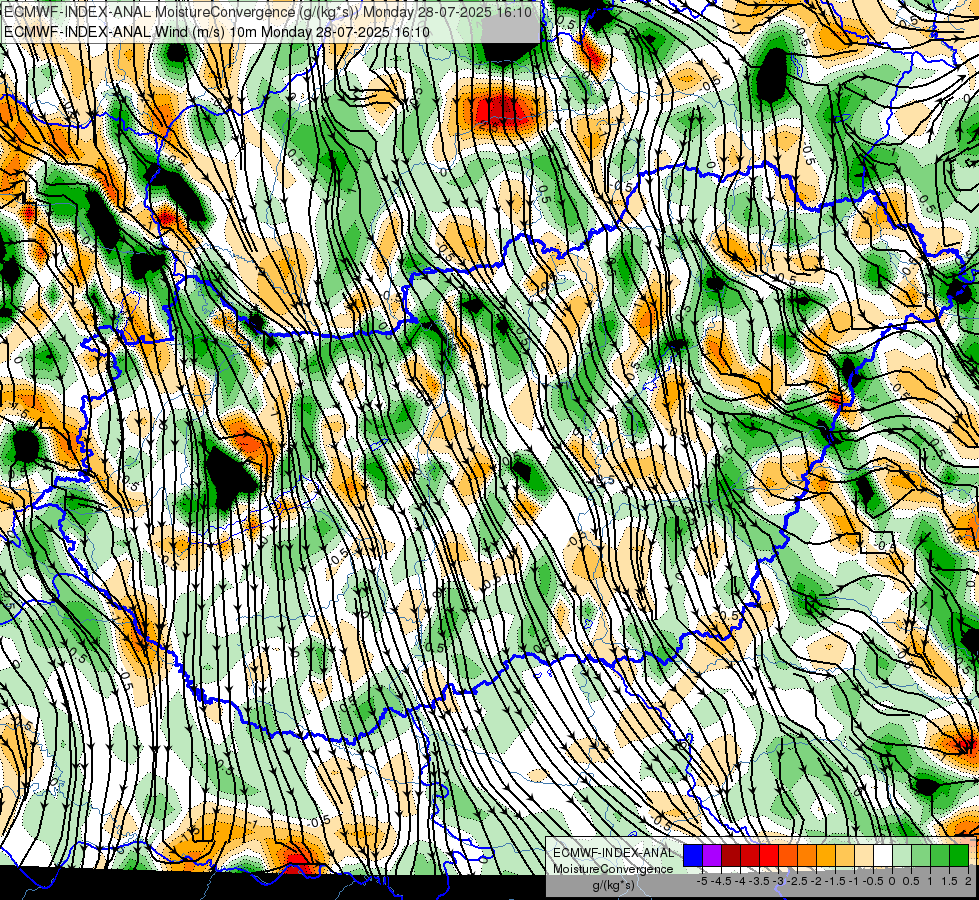Click the ECMWF-INDEX-ANAL label in the legend
The image size is (979, 900).
614,853
